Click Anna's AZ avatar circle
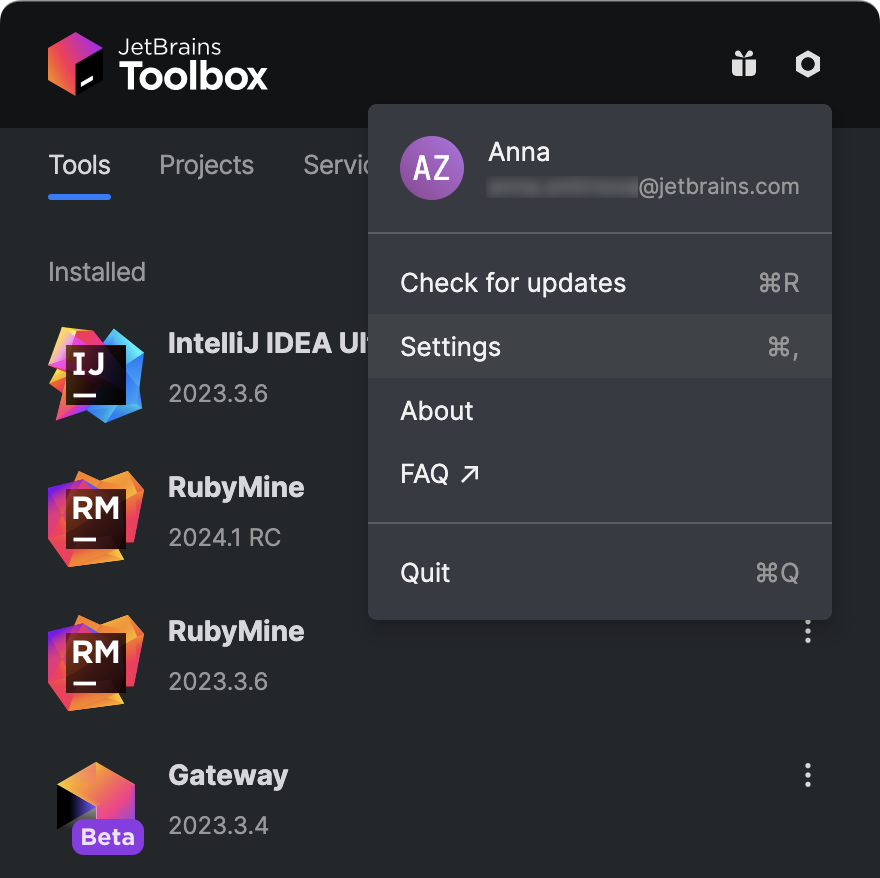The image size is (880, 878). 432,168
